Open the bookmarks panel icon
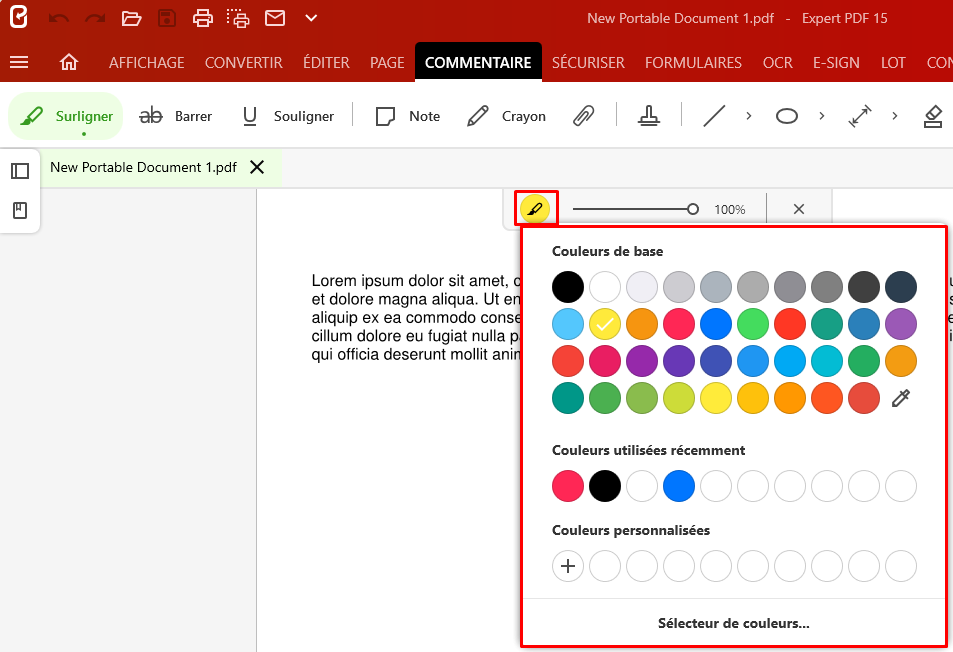Viewport: 953px width, 652px height. 20,210
